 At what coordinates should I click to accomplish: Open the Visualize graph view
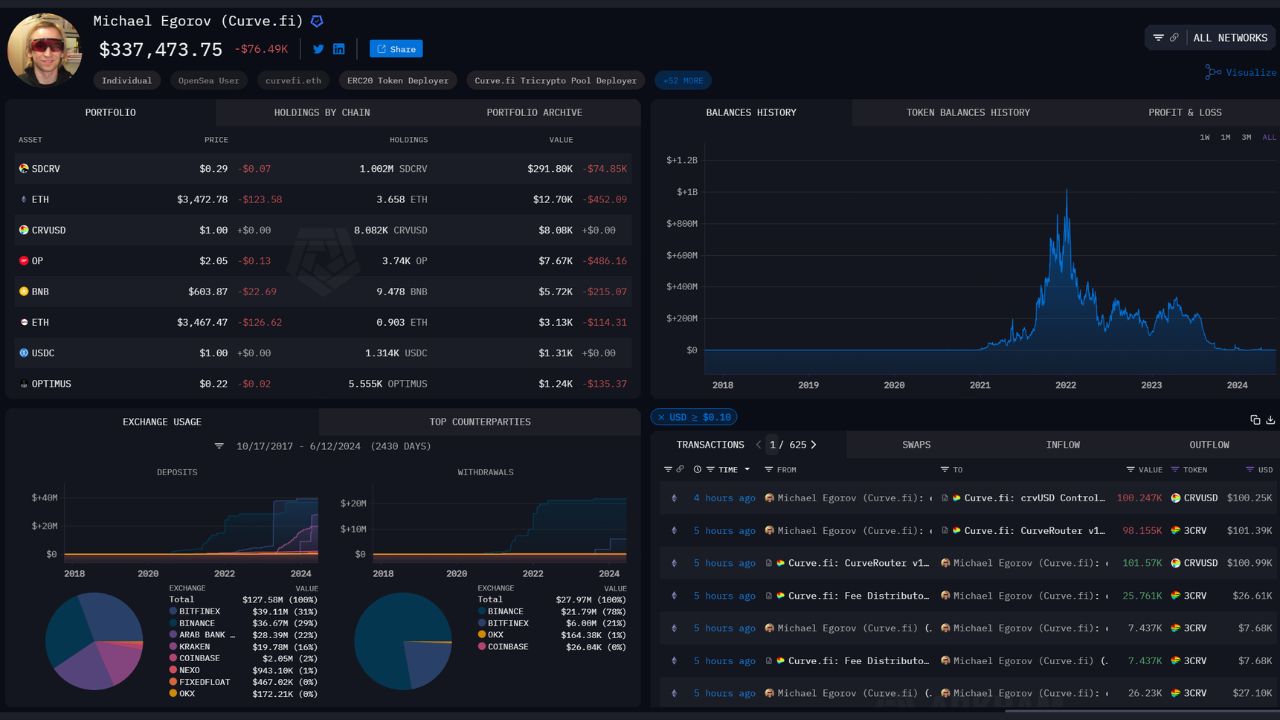[x=1240, y=72]
